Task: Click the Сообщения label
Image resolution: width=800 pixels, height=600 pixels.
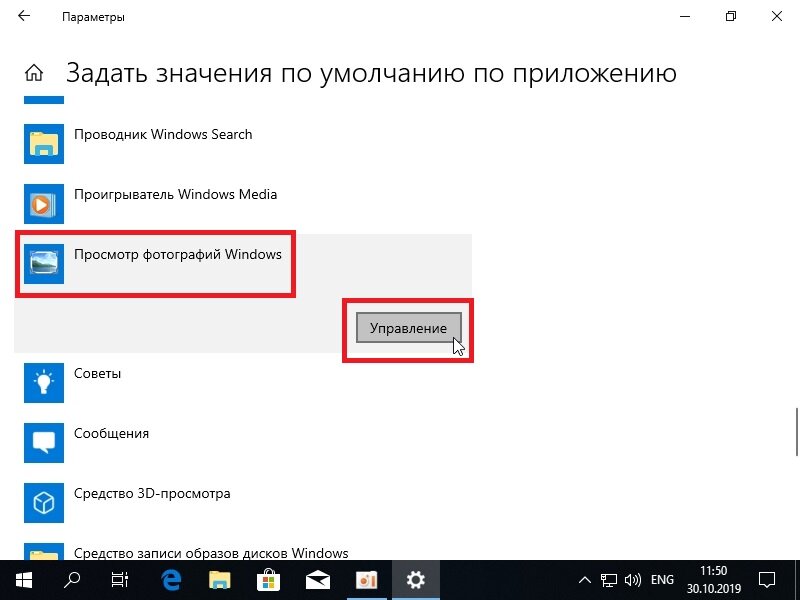Action: point(111,434)
